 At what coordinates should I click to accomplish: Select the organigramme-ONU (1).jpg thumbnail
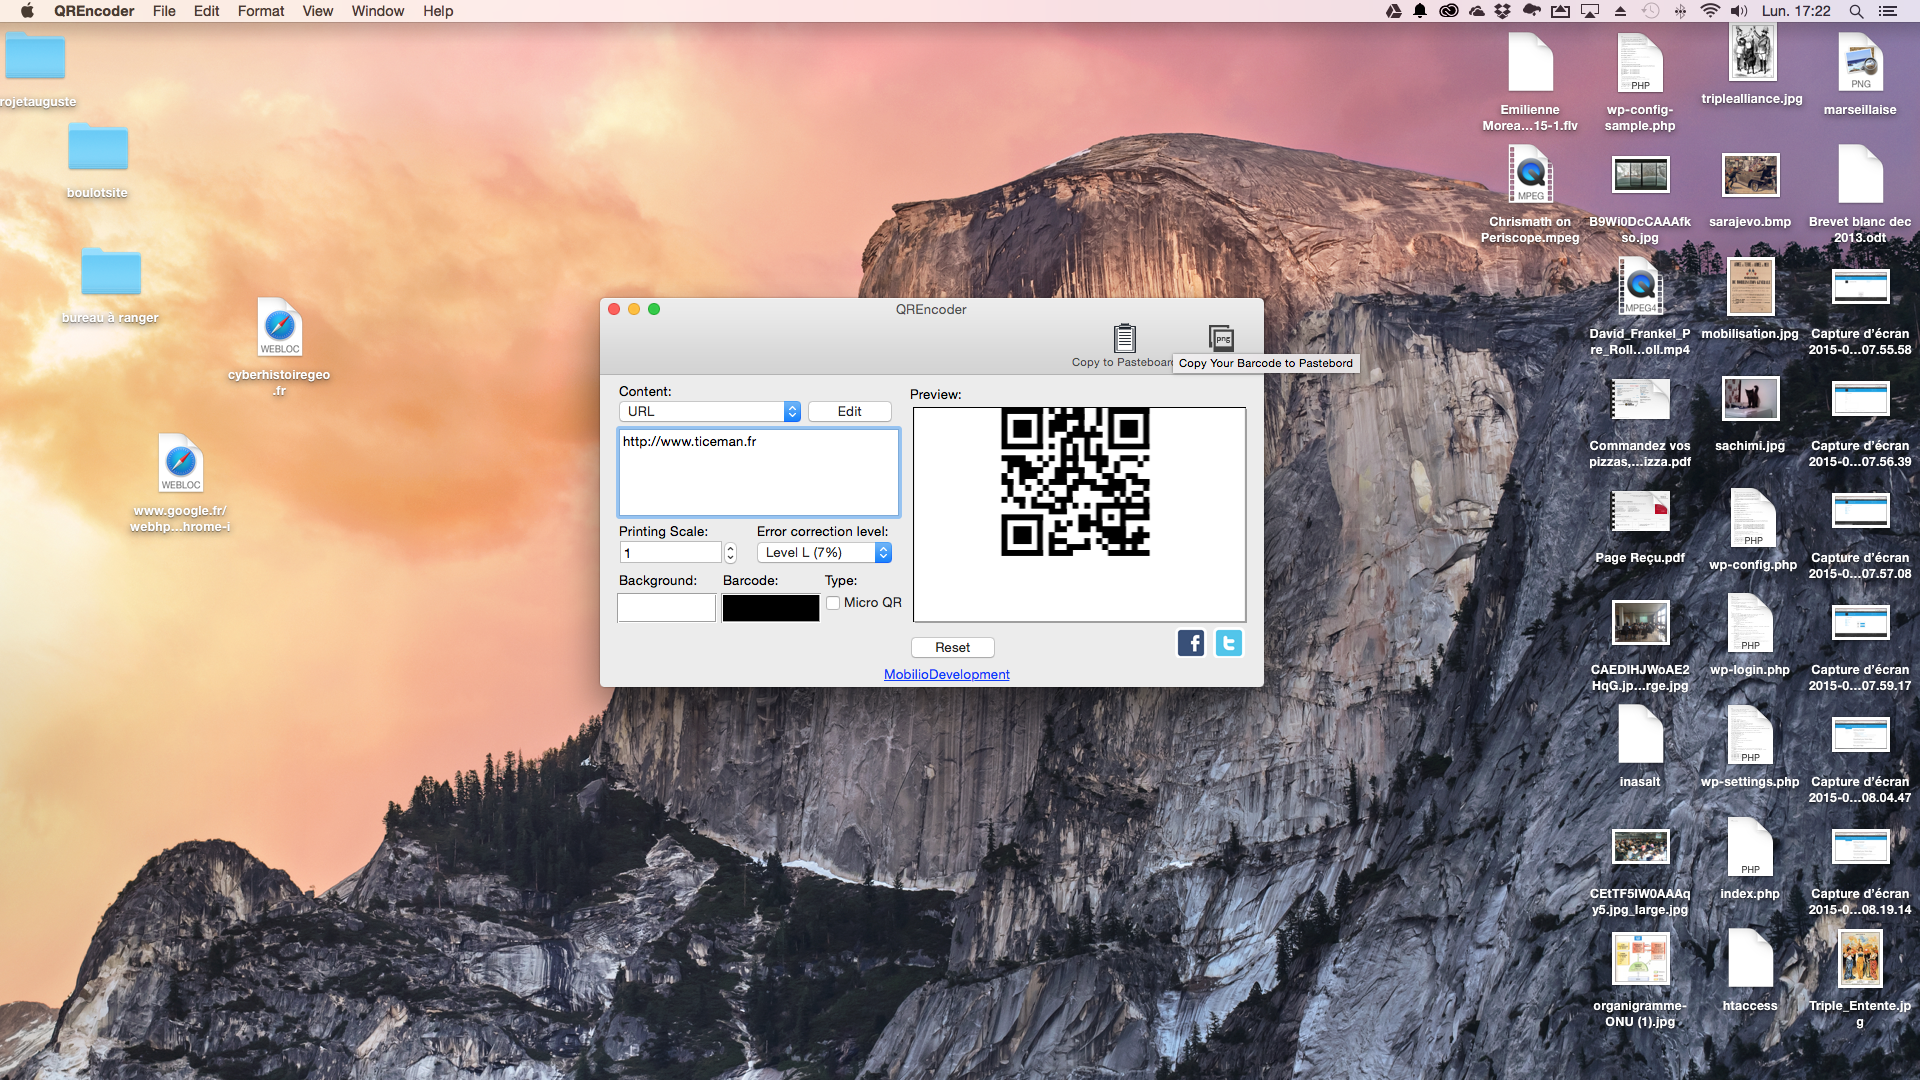click(1640, 958)
